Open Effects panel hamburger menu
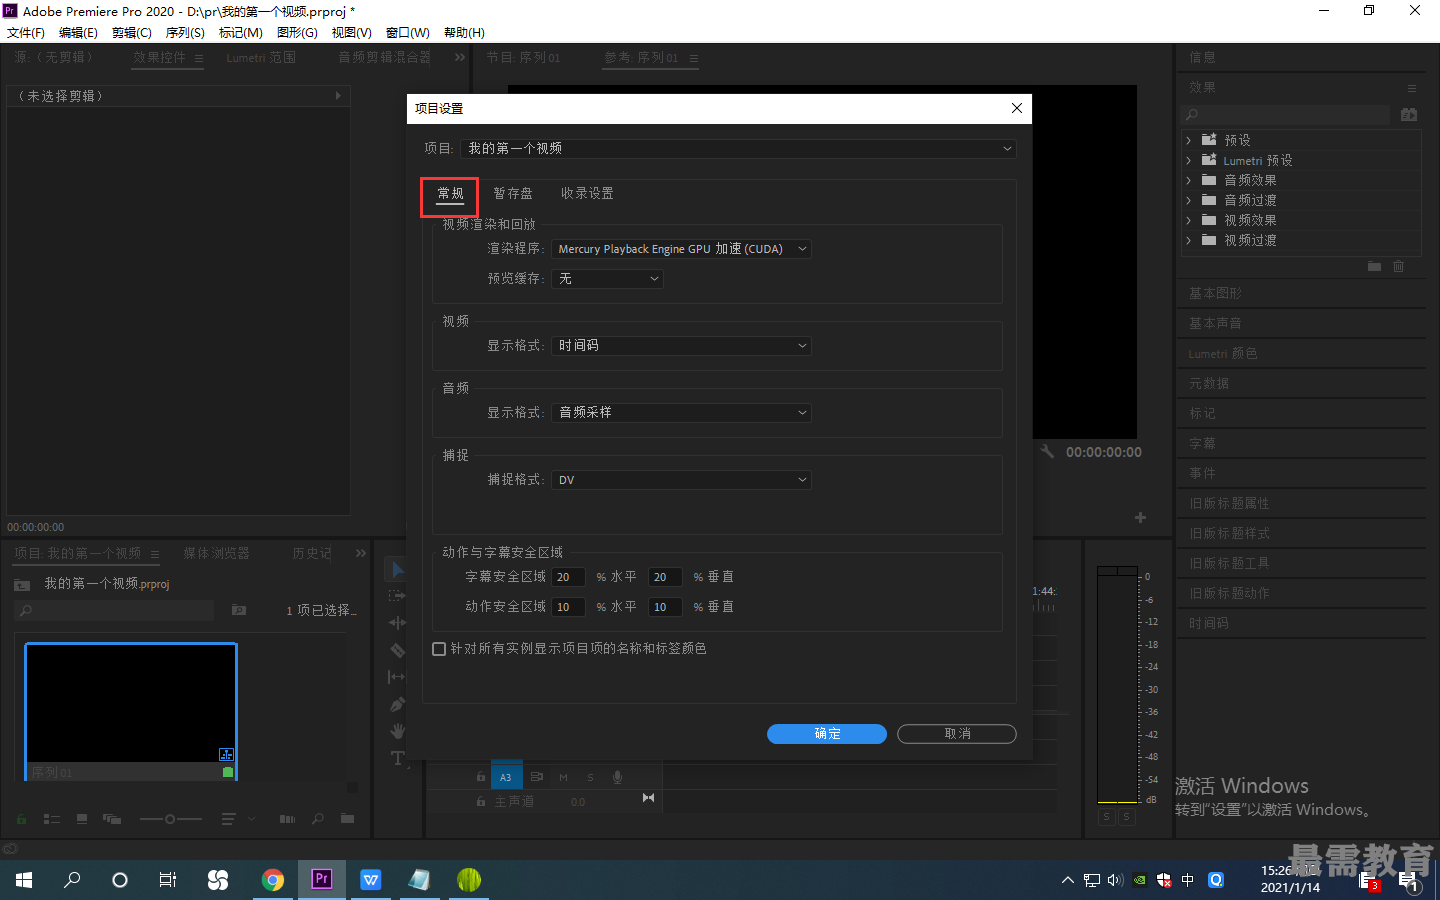 [1412, 88]
